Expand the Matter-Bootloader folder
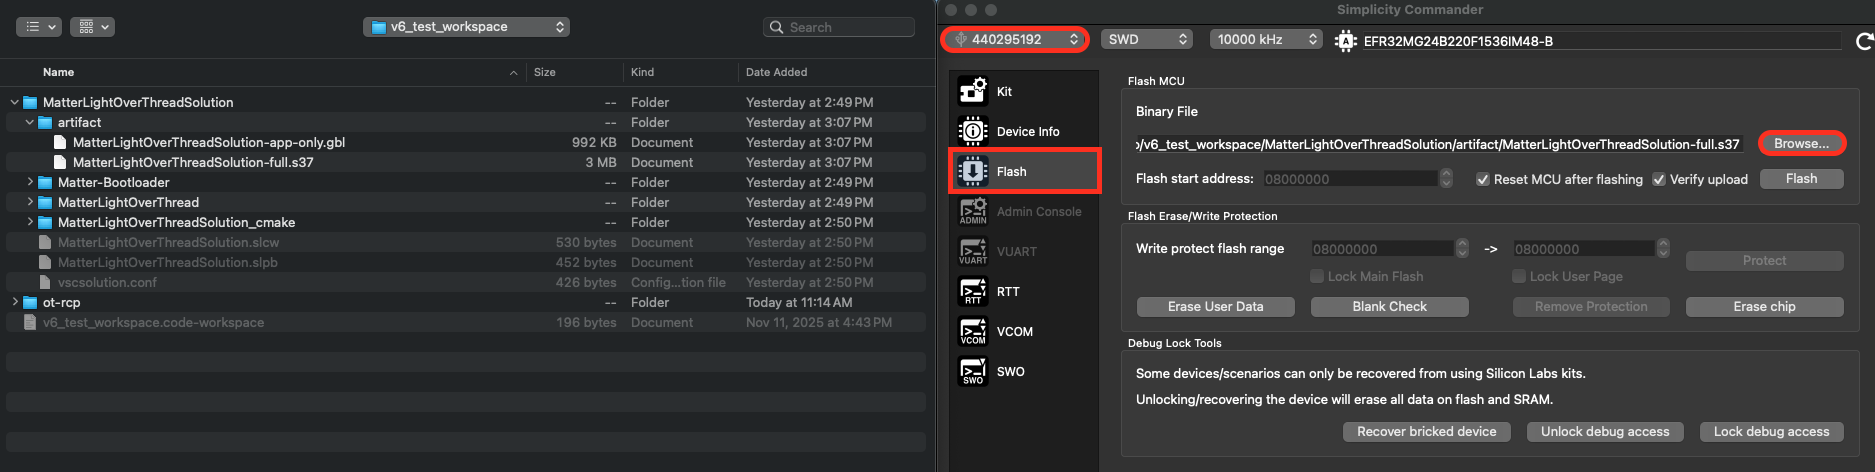Viewport: 1875px width, 472px height. (x=30, y=182)
